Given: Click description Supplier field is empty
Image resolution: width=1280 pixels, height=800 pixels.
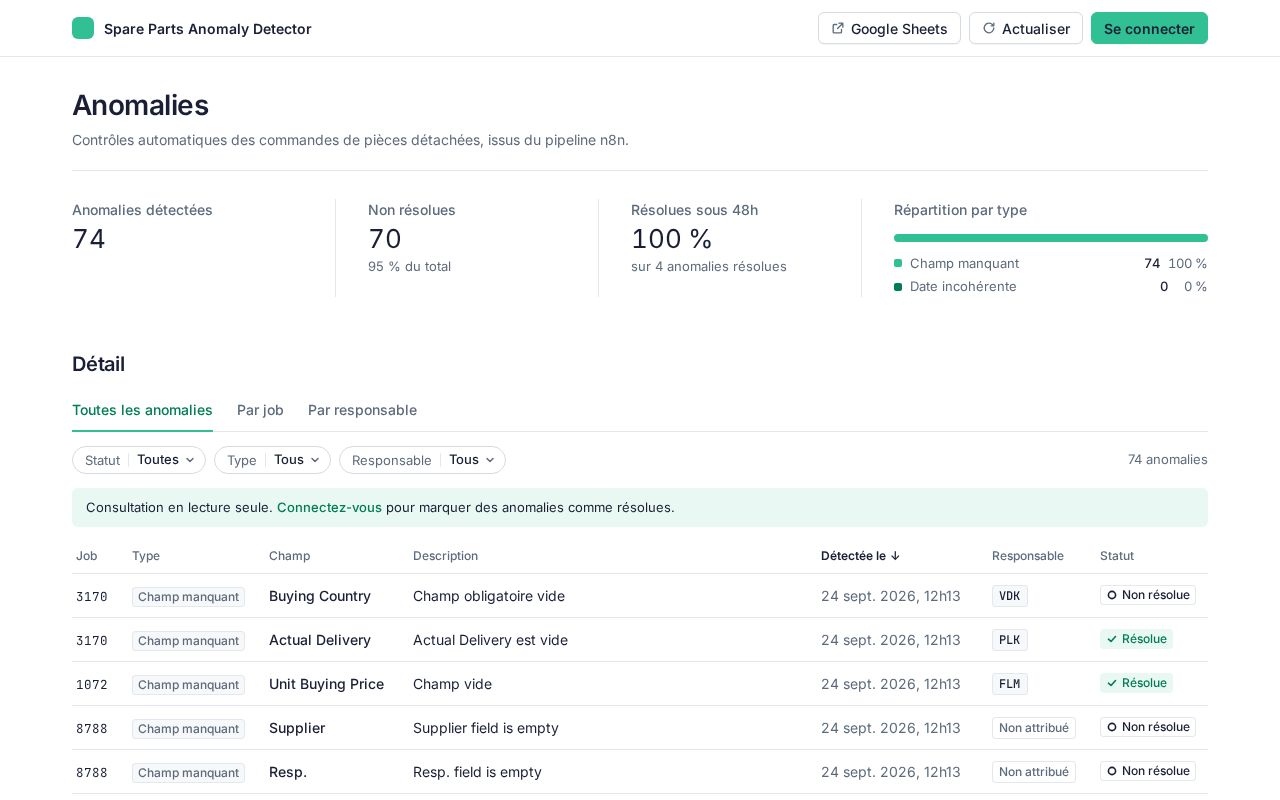Looking at the screenshot, I should [x=486, y=728].
